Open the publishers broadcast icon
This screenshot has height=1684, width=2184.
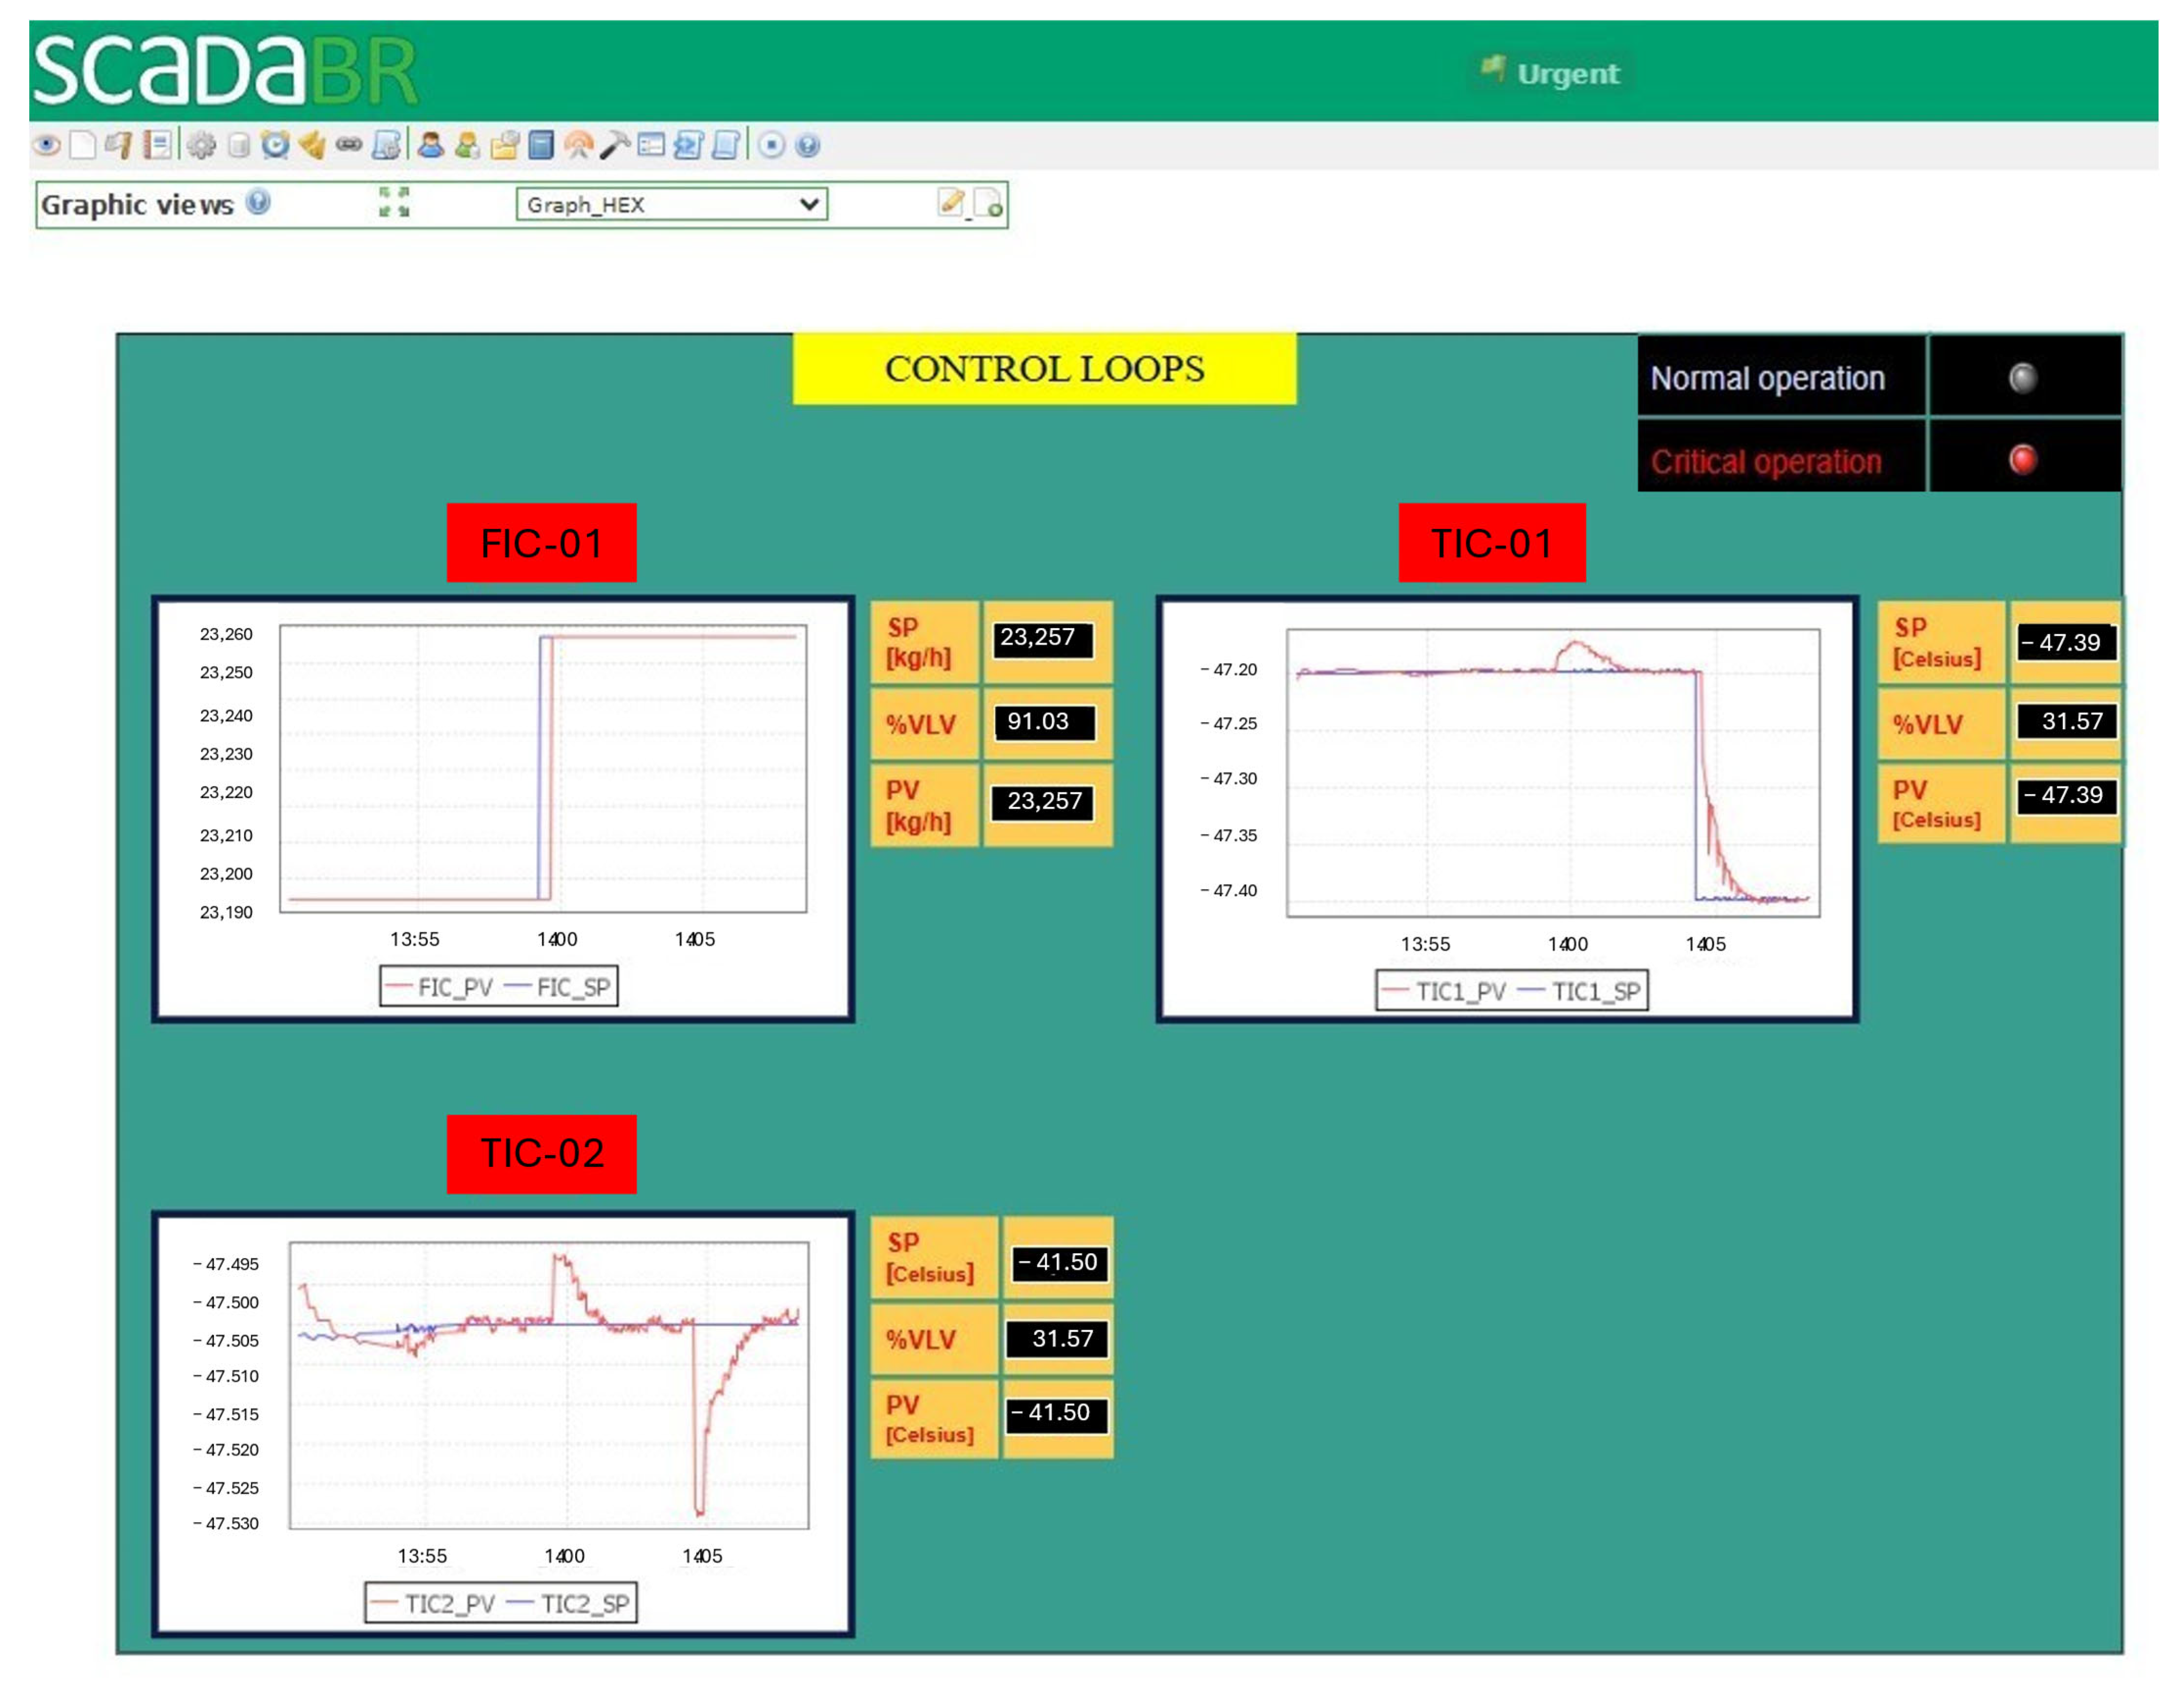(578, 146)
